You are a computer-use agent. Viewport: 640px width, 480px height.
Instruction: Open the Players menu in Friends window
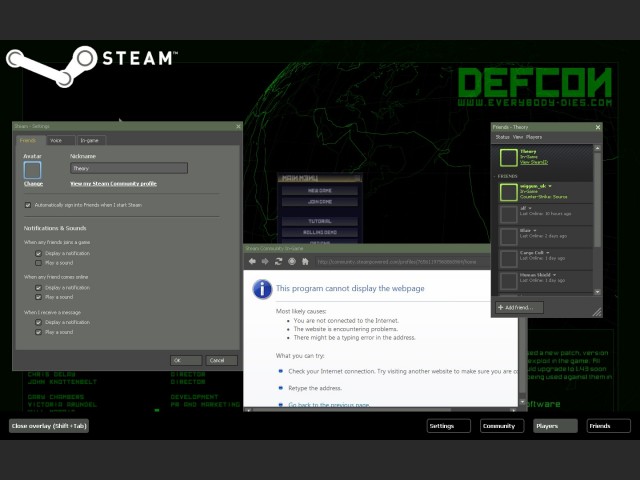[534, 137]
